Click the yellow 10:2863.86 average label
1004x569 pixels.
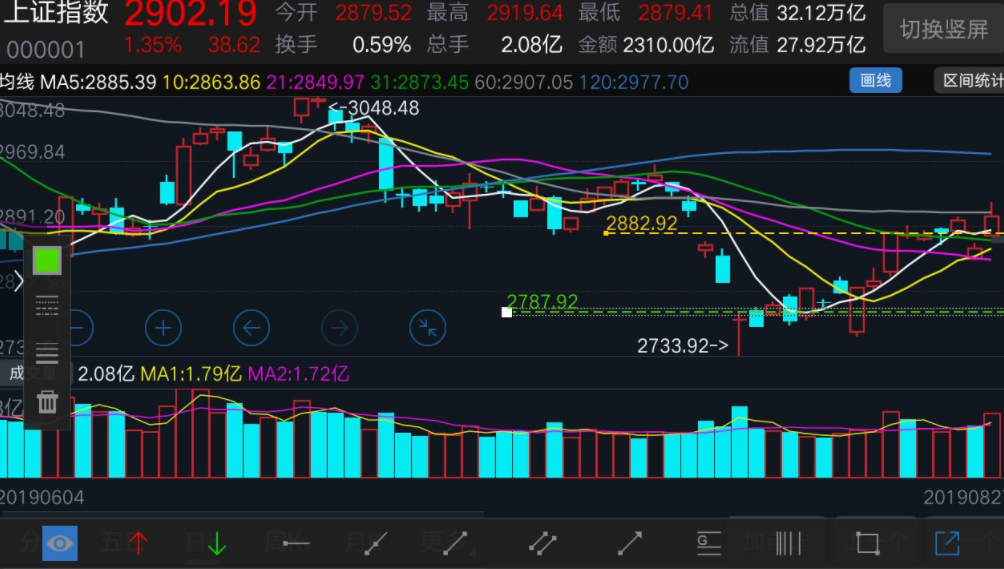pos(211,82)
